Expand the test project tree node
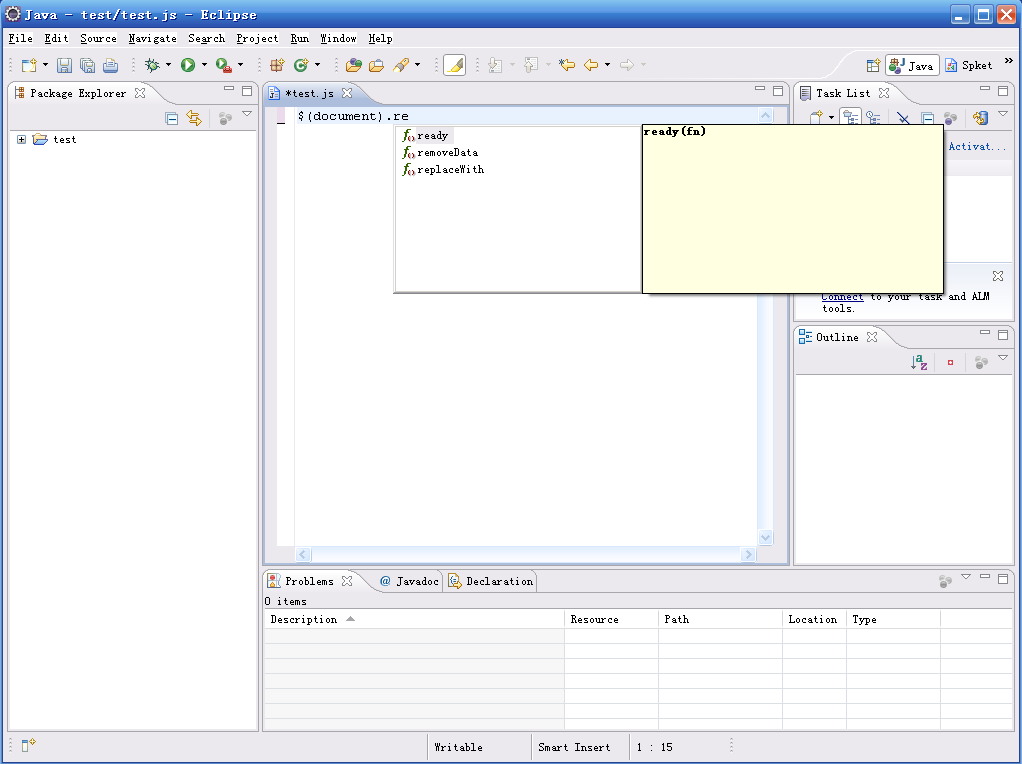The height and width of the screenshot is (764, 1022). point(21,140)
